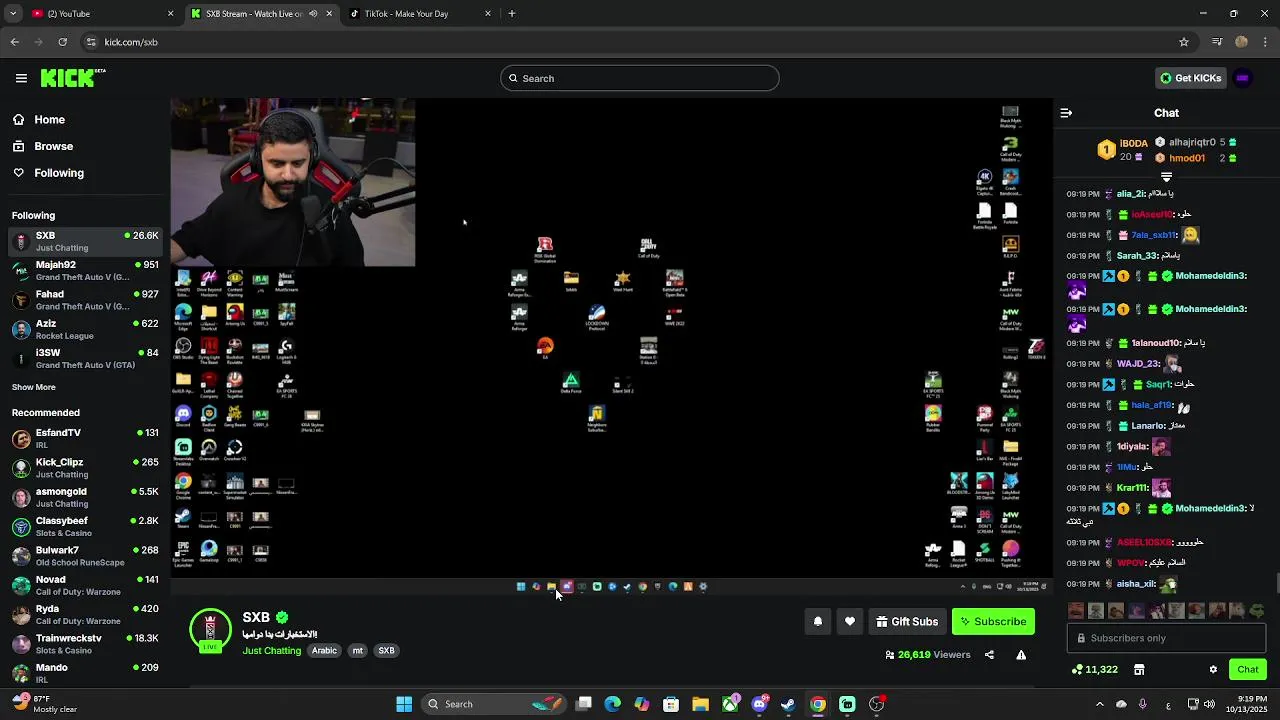Open the profile avatar menu
The height and width of the screenshot is (720, 1280).
tap(1243, 78)
